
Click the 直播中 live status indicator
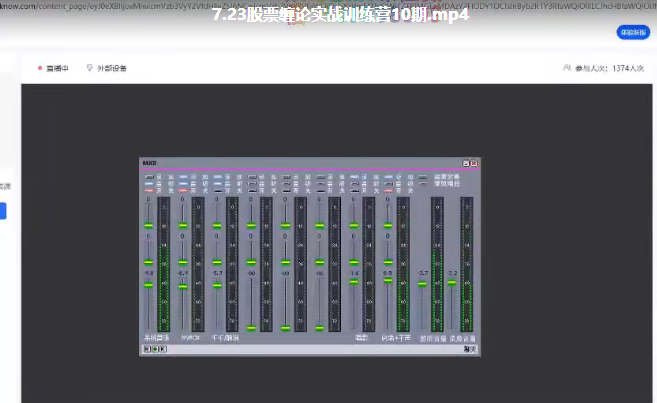pyautogui.click(x=53, y=68)
